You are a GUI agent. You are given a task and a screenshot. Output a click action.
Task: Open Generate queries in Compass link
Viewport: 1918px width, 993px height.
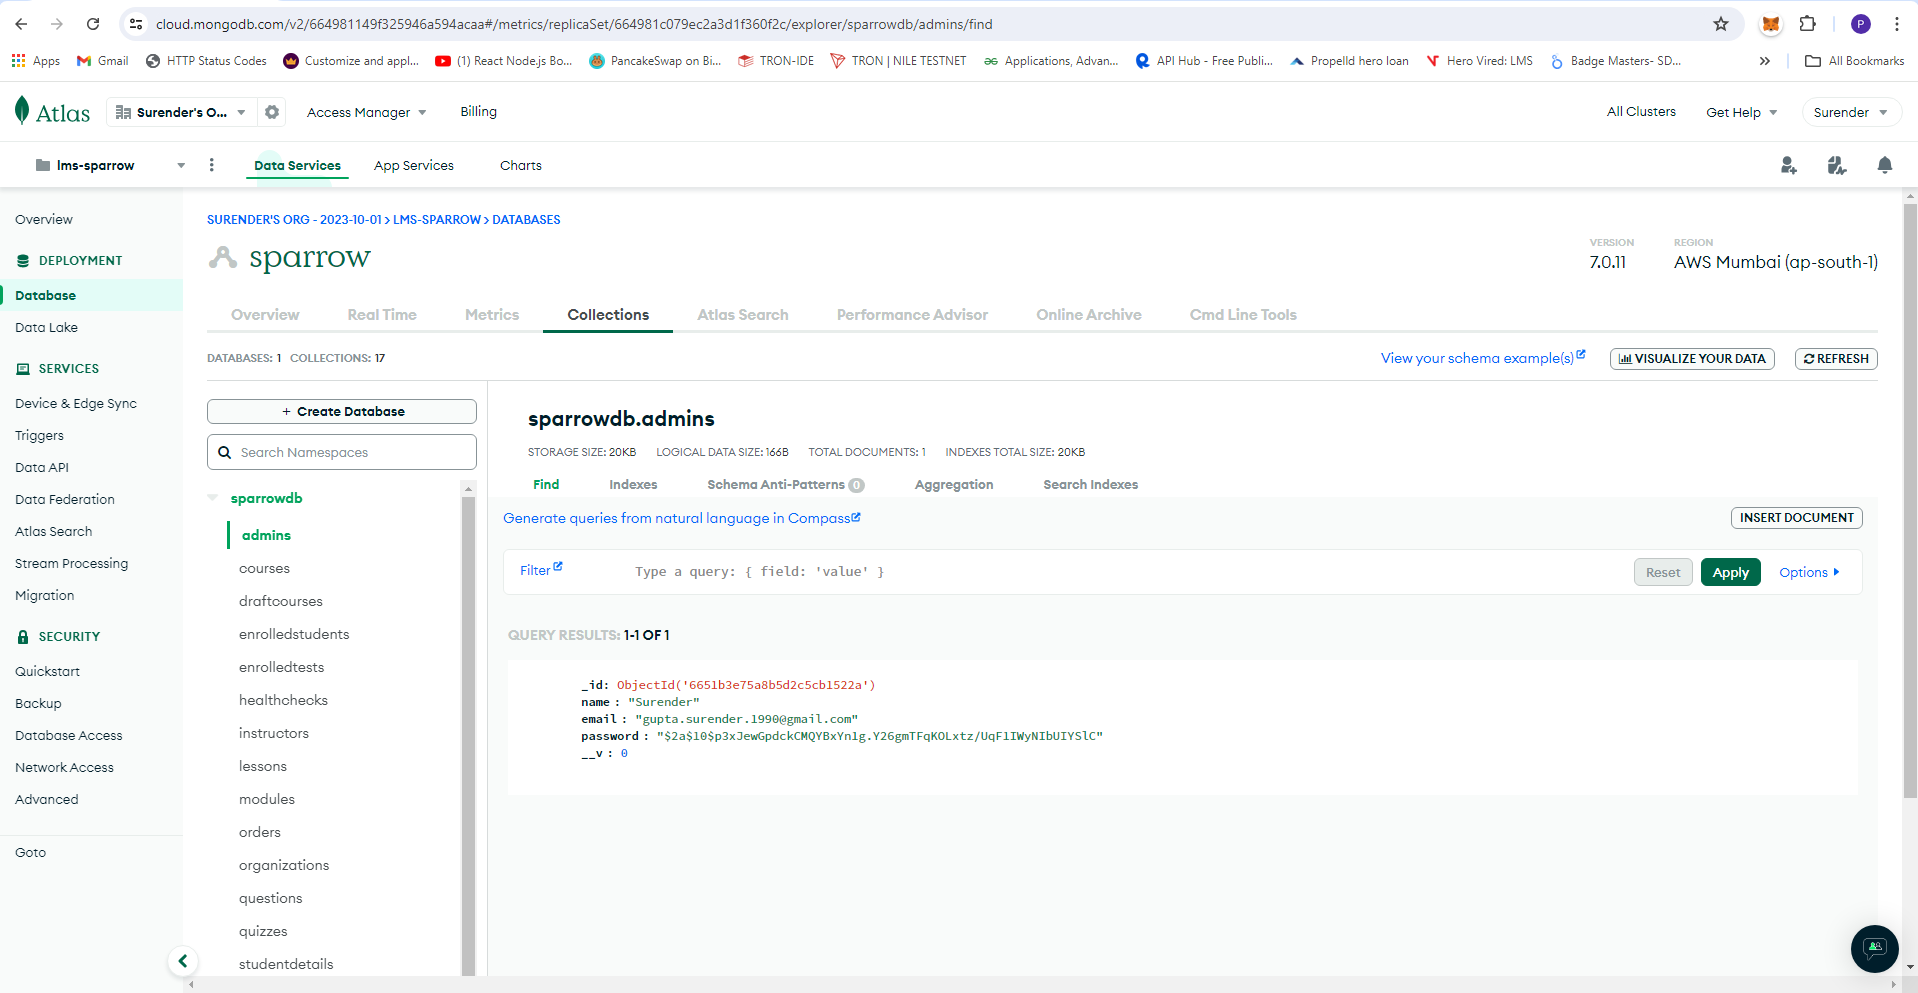[681, 518]
